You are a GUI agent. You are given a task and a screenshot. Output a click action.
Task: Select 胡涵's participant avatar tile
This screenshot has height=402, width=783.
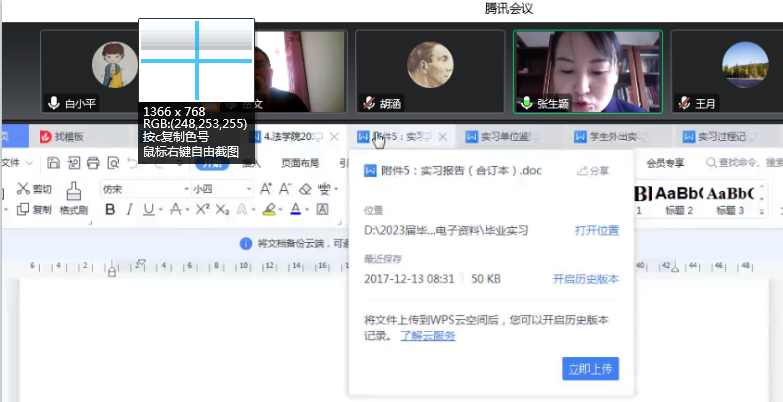[x=430, y=71]
